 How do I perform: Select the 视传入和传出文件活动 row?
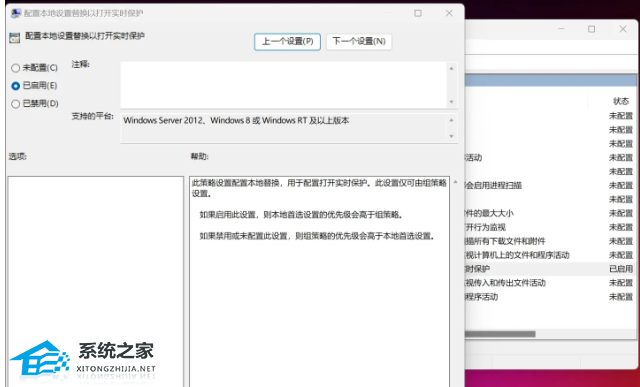click(551, 283)
